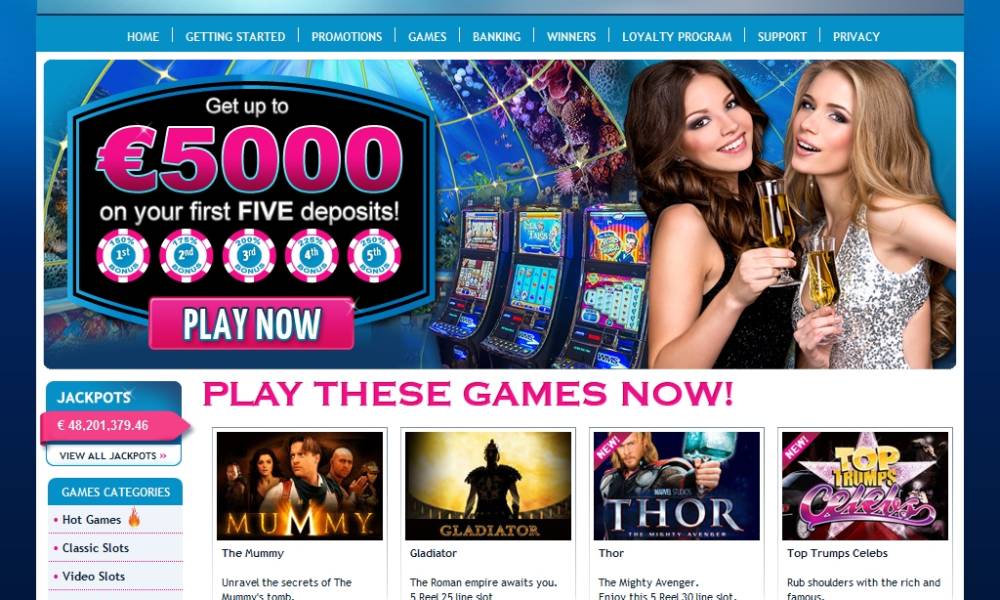Select the Classic Slots category
This screenshot has height=600, width=1000.
point(95,548)
